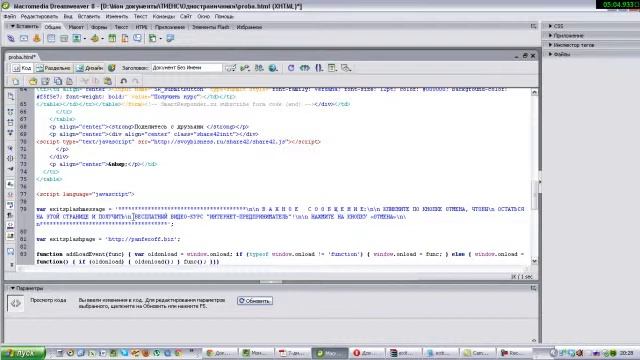Click the Date insert icon

coord(112,38)
